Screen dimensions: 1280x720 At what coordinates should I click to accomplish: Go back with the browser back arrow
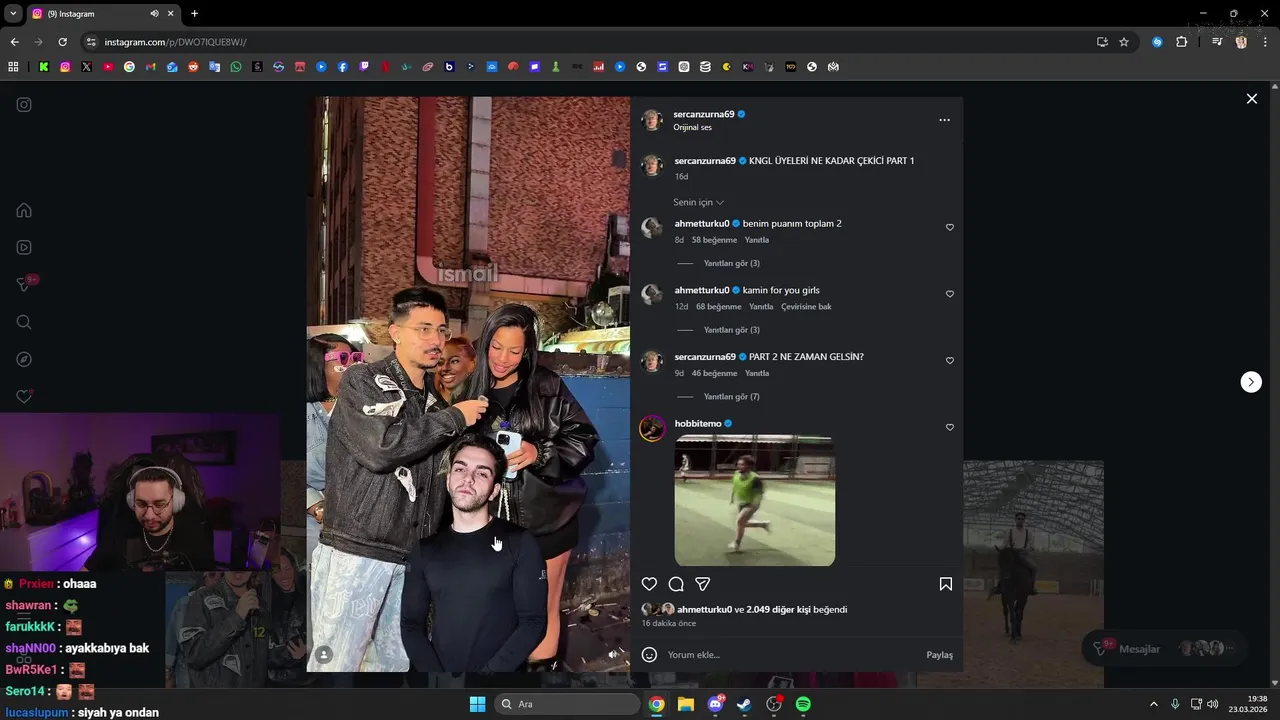(14, 42)
